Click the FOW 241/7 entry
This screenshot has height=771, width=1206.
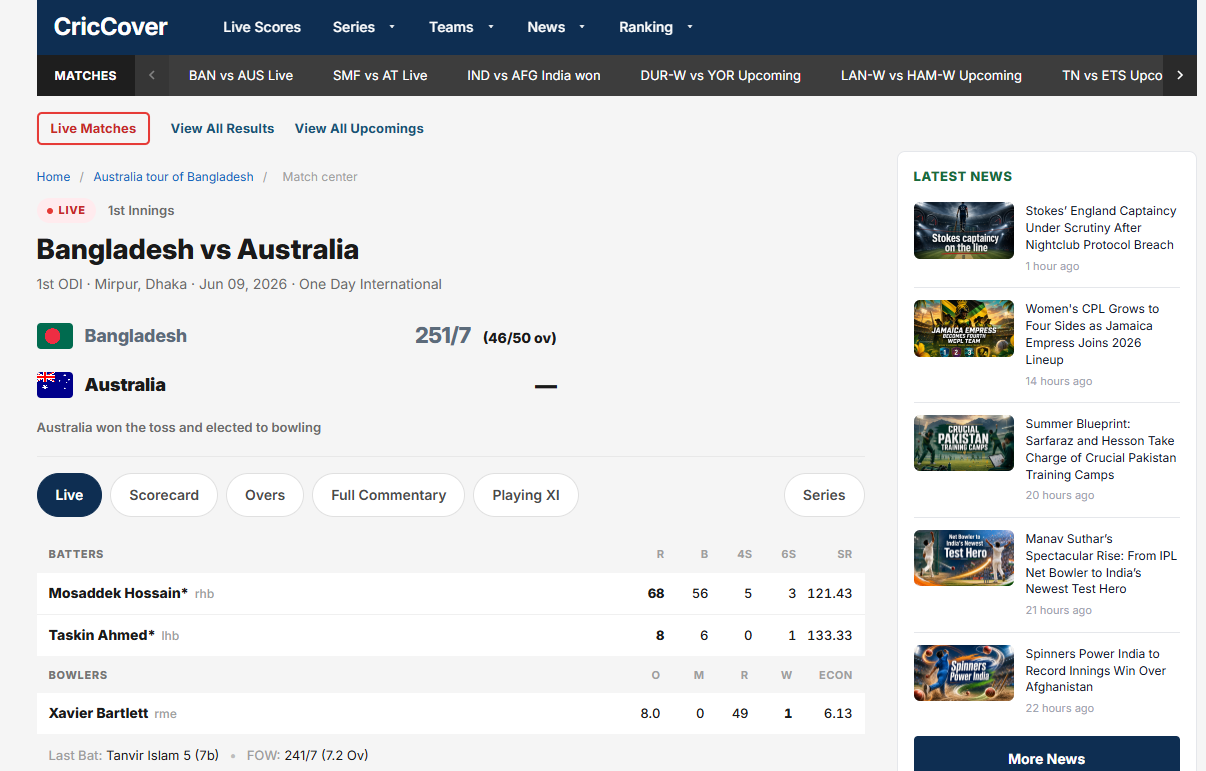point(308,755)
